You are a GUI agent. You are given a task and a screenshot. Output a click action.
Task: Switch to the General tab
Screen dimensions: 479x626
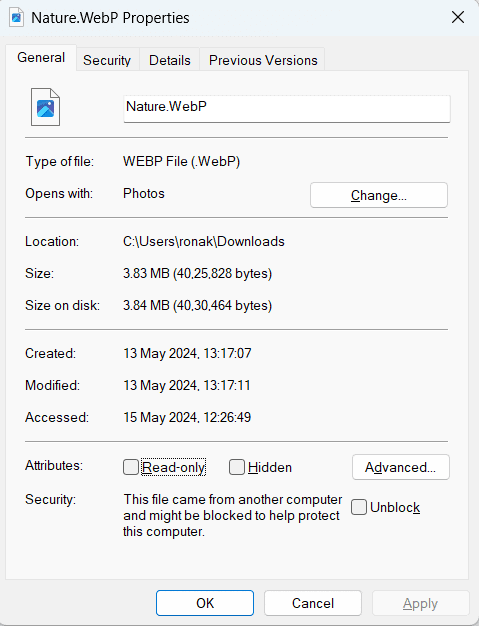41,57
